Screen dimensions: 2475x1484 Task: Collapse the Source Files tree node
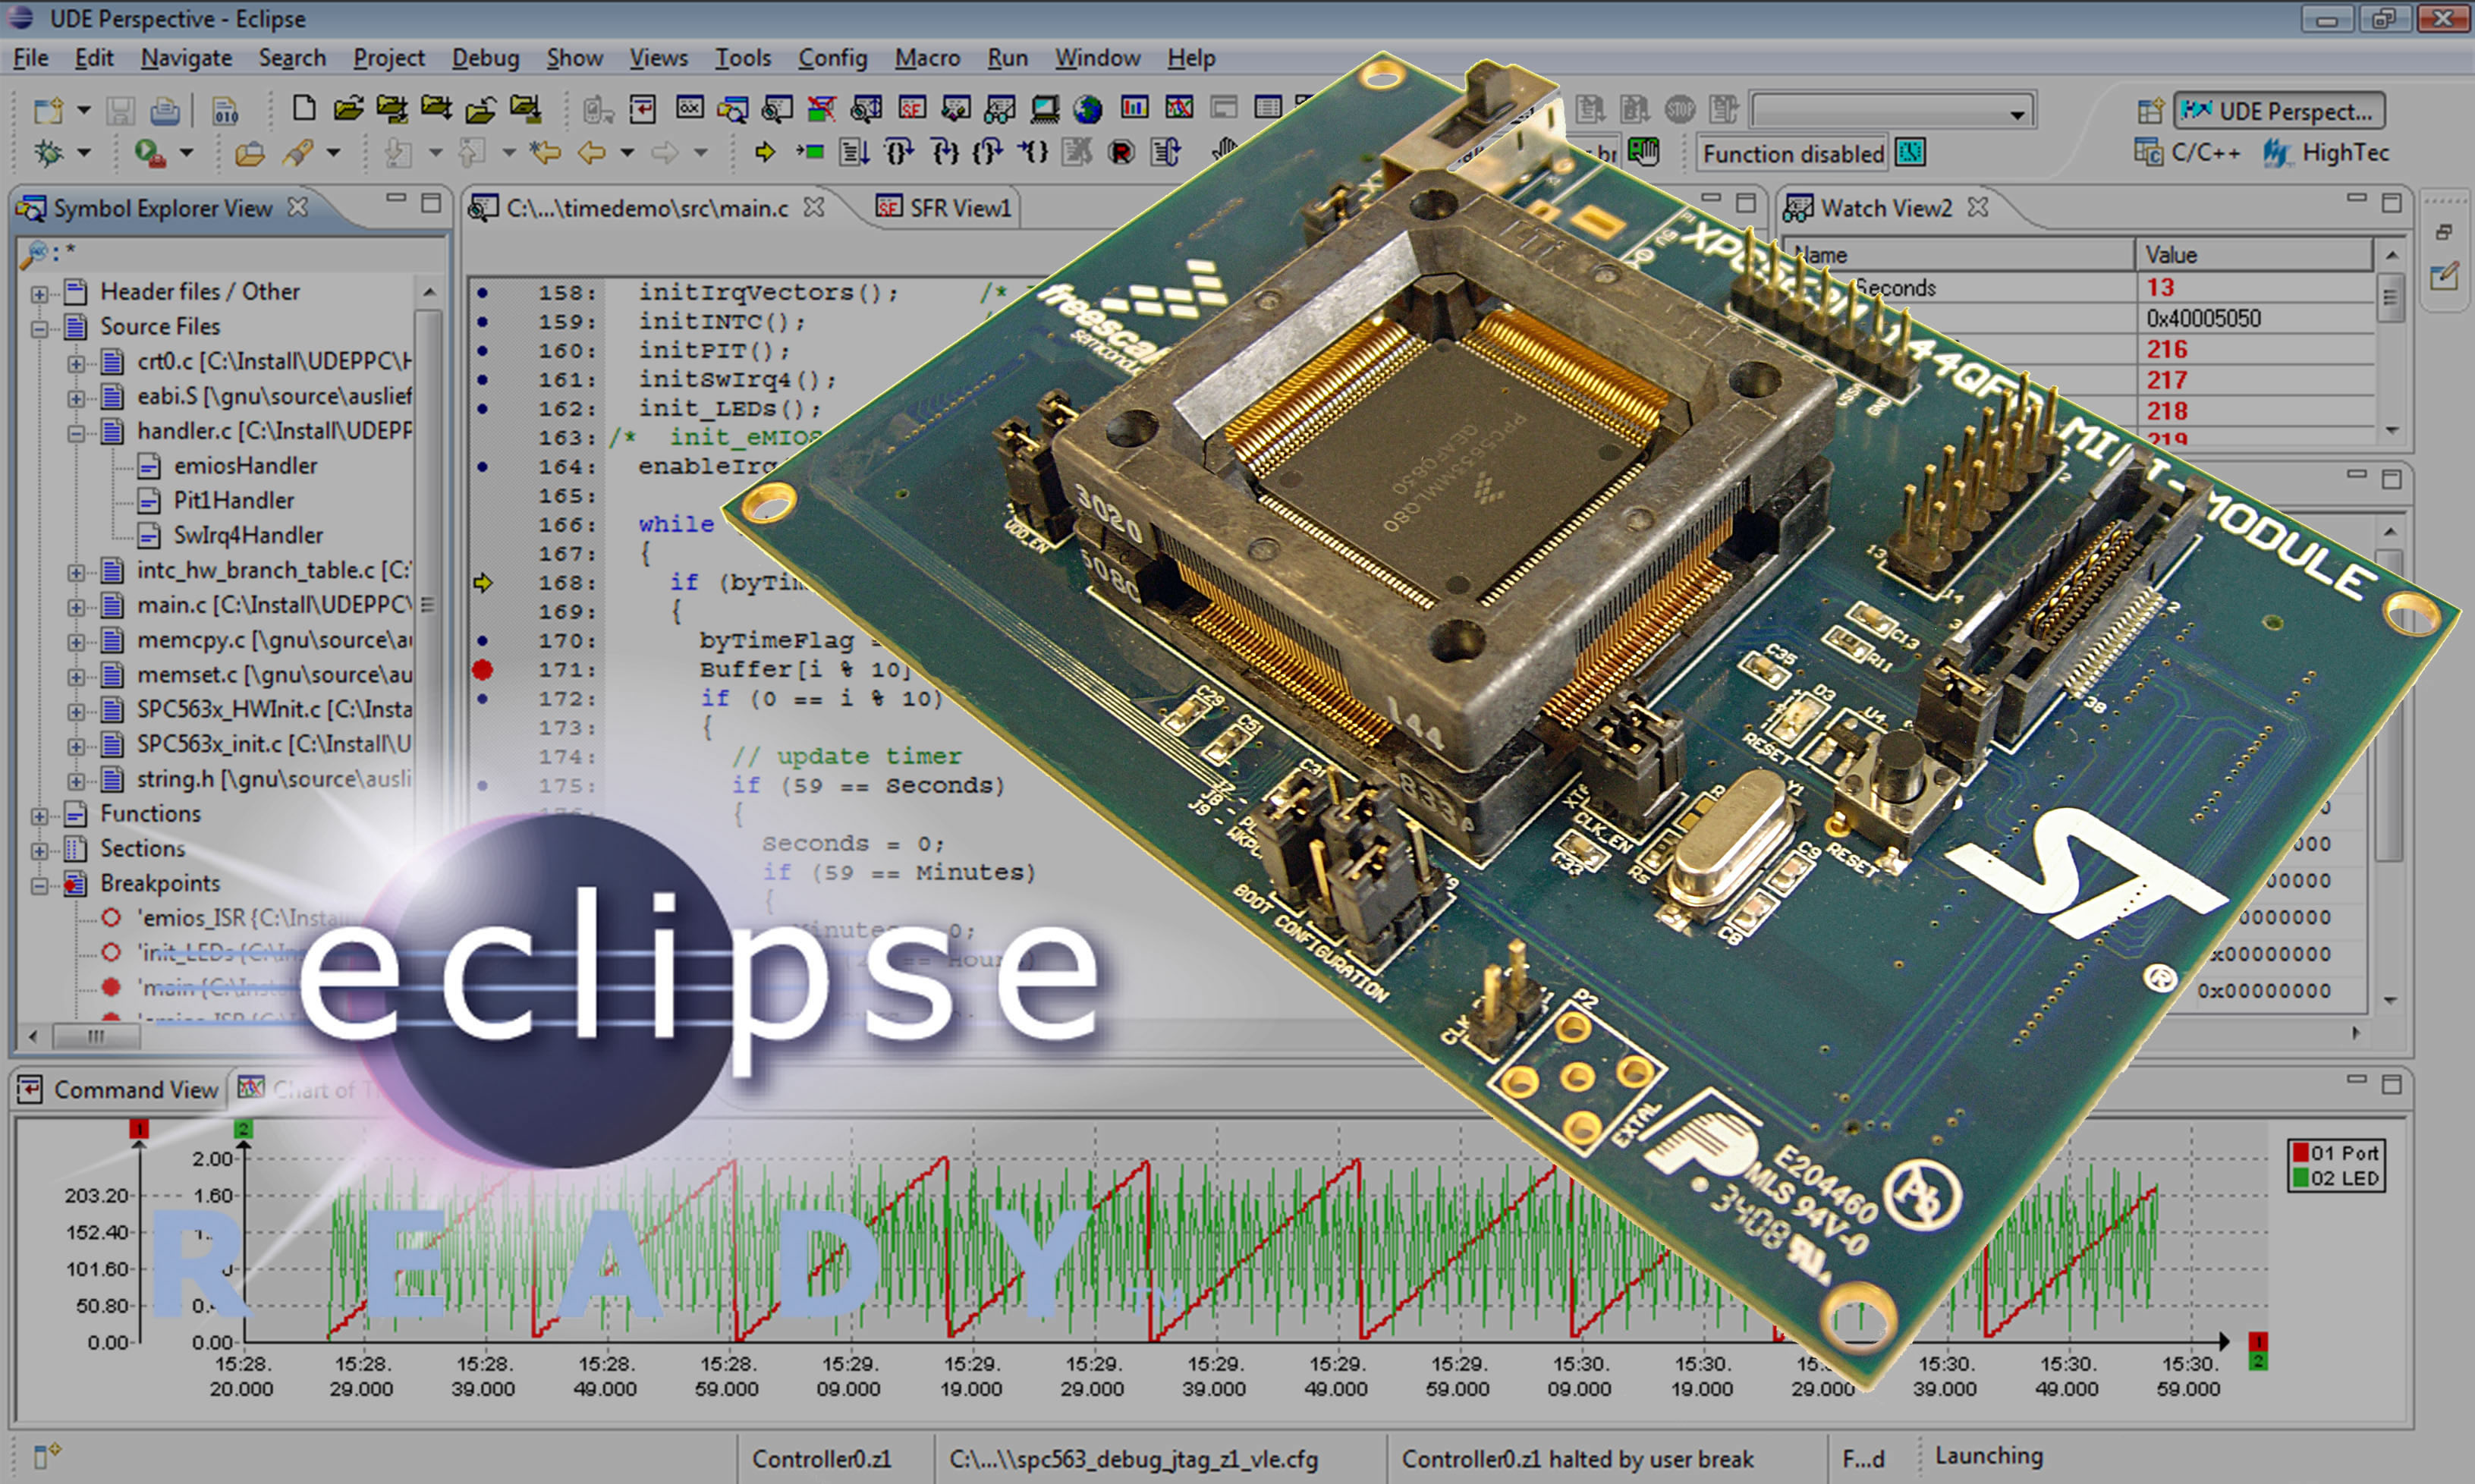tap(39, 328)
